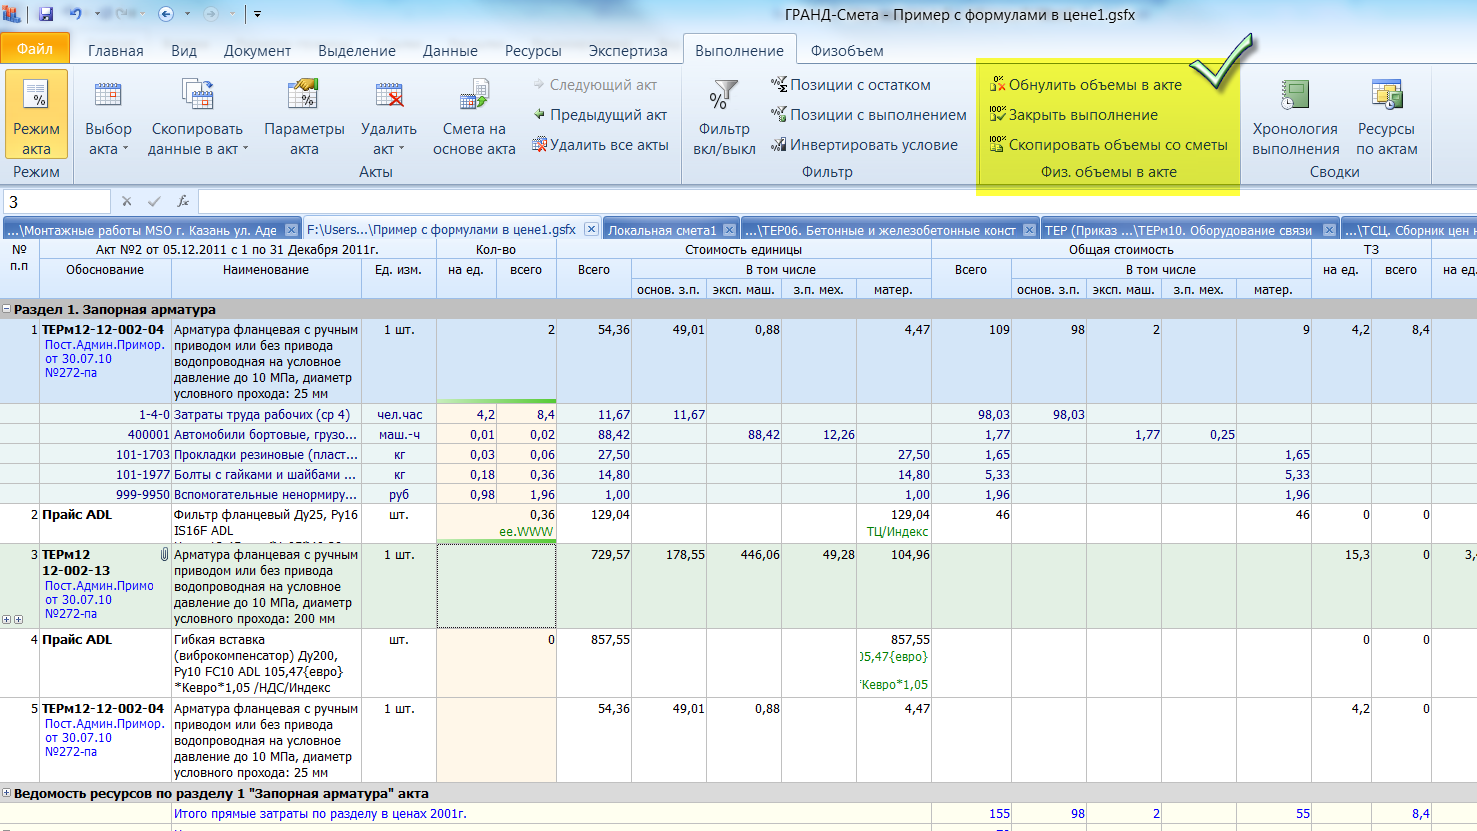The width and height of the screenshot is (1477, 831).
Task: Close the Локальная смета1 tab
Action: click(730, 230)
